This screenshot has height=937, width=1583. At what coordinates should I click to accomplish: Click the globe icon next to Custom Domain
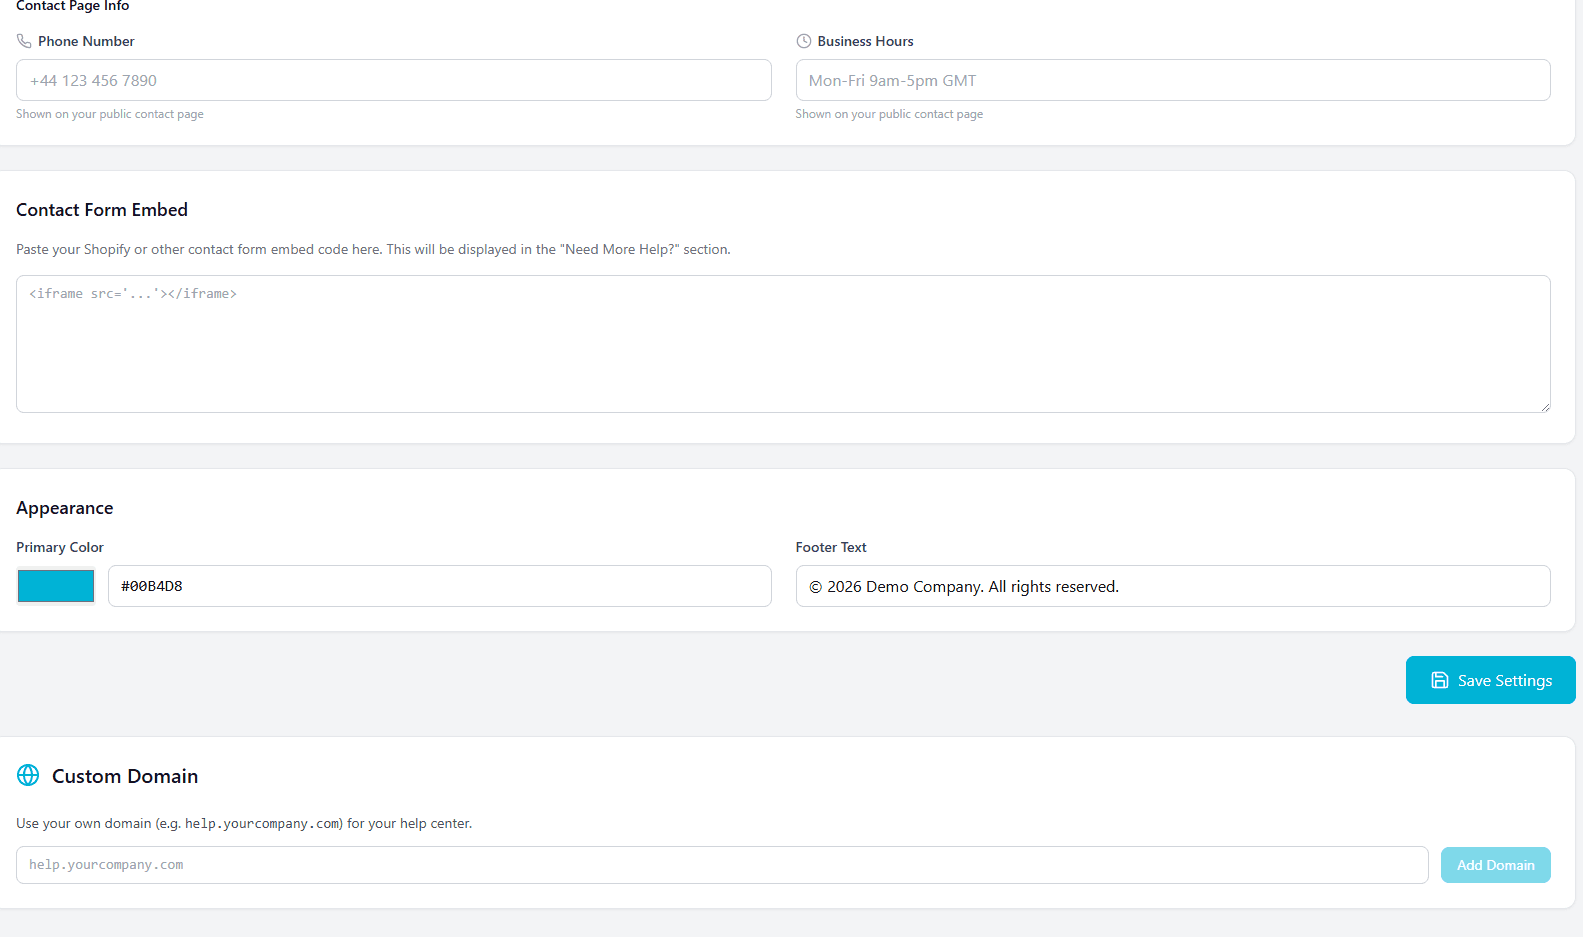pos(28,776)
